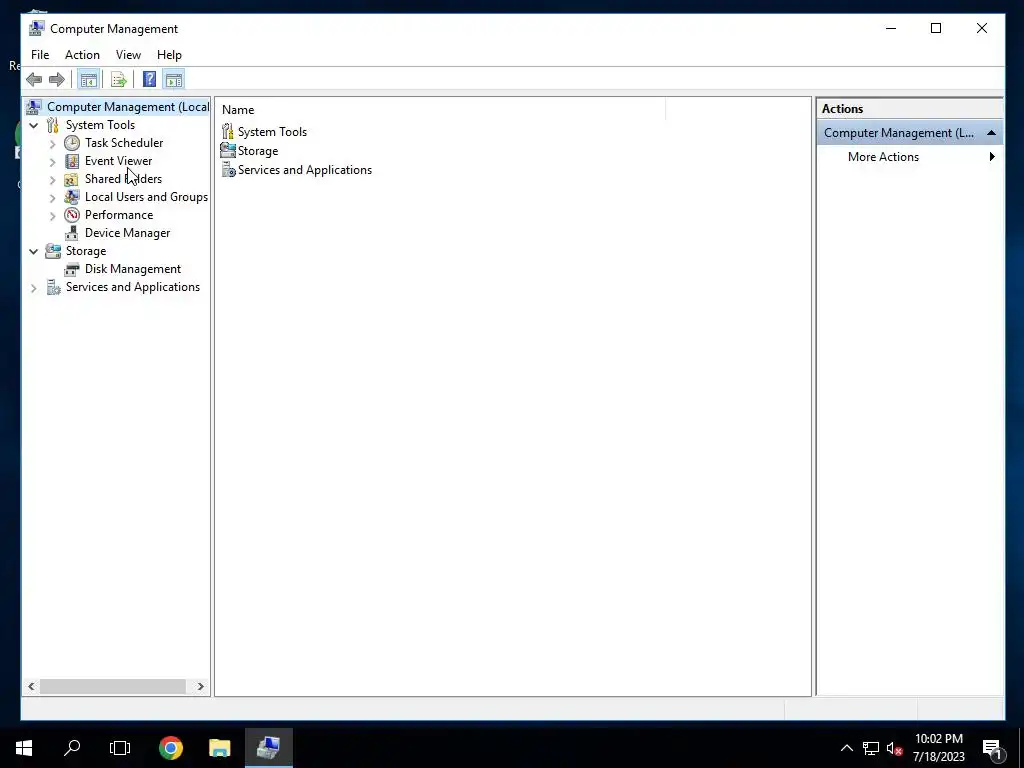Viewport: 1024px width, 768px height.
Task: Click System Tools icon in center list
Action: (228, 132)
